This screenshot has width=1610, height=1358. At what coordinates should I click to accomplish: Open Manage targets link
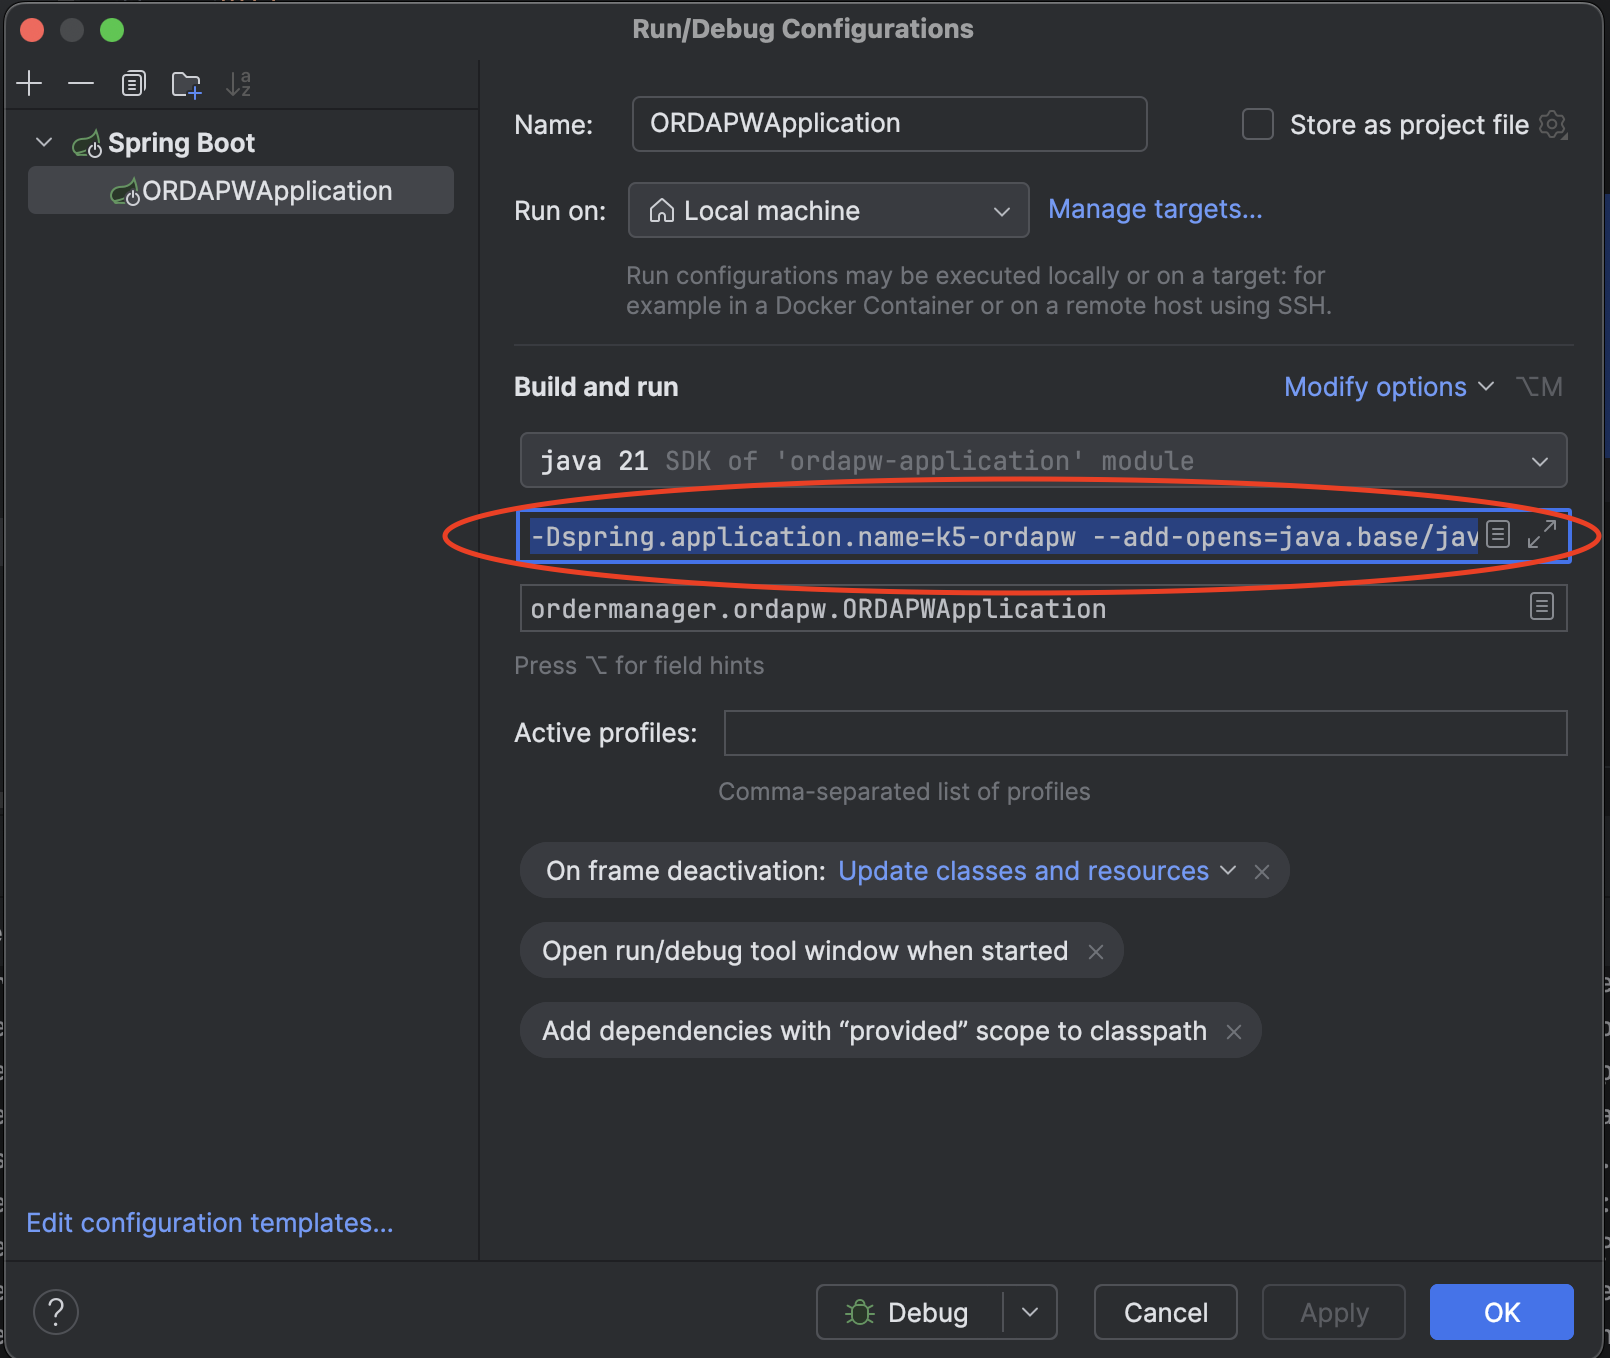1154,209
